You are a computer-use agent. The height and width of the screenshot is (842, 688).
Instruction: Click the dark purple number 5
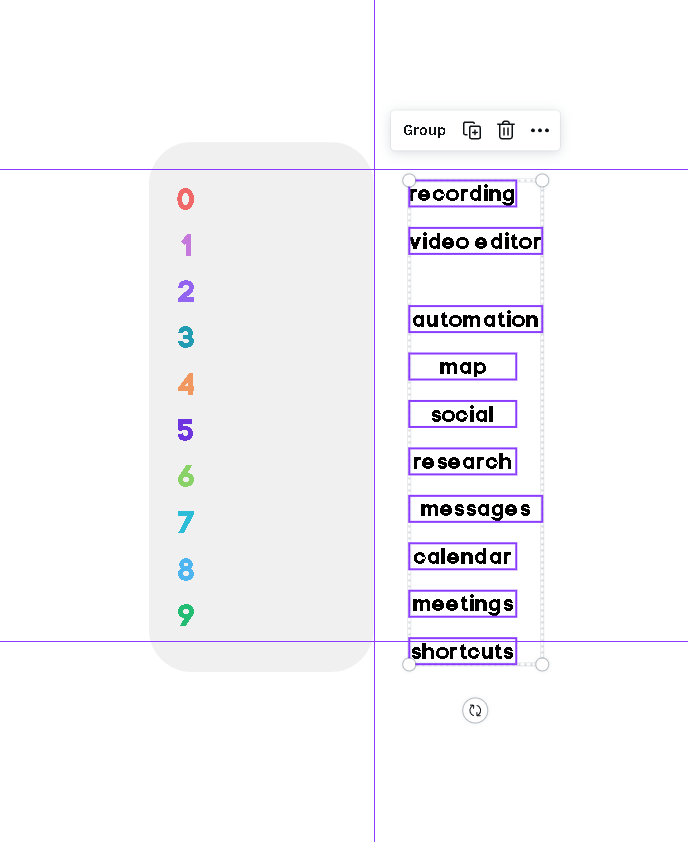coord(185,430)
